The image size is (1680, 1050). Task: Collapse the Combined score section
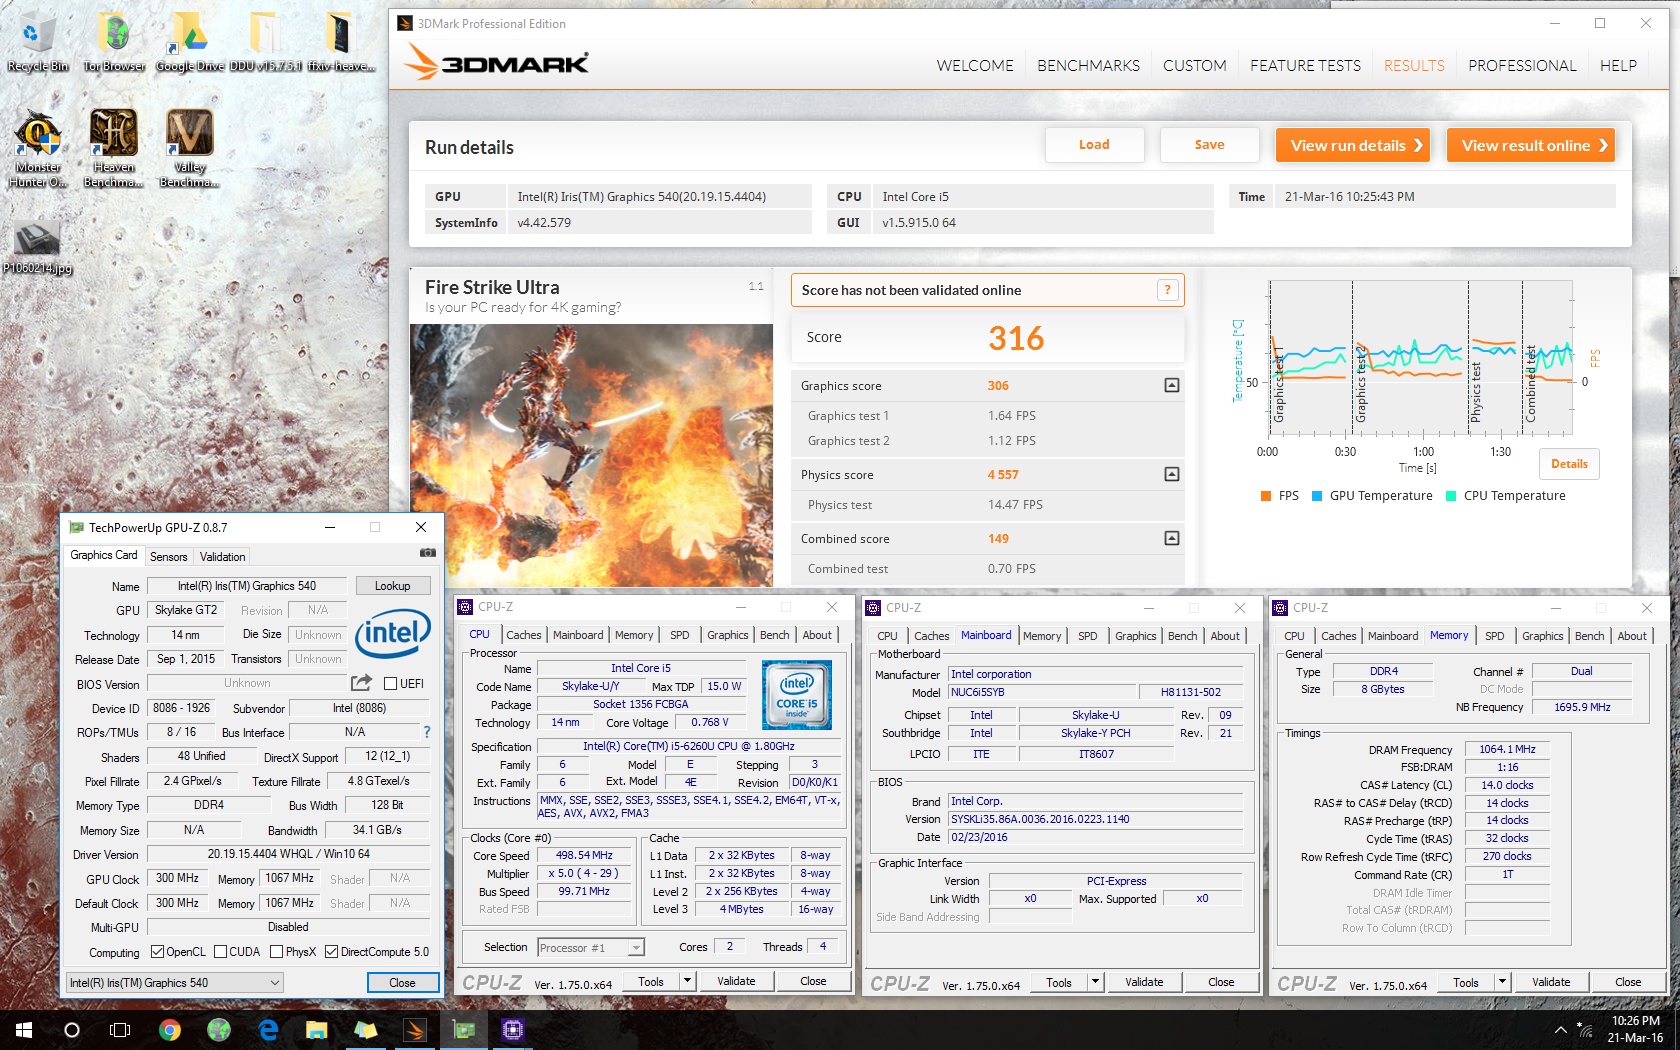pyautogui.click(x=1172, y=538)
